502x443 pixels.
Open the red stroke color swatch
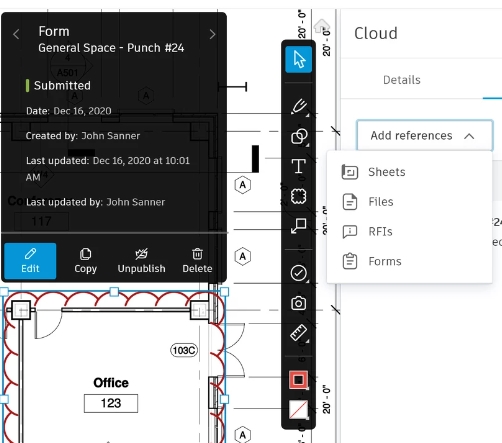click(298, 380)
